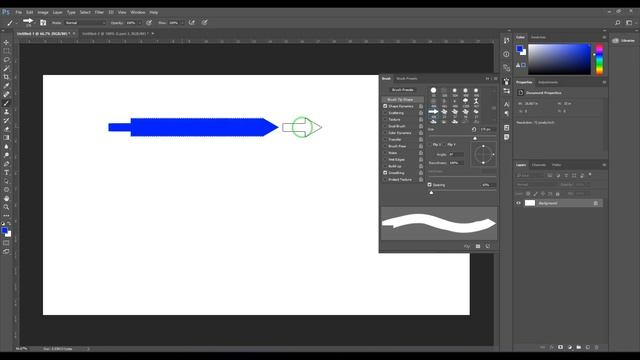Toggle the Brush panel from options bar
This screenshot has height=360, width=640.
tap(43, 23)
